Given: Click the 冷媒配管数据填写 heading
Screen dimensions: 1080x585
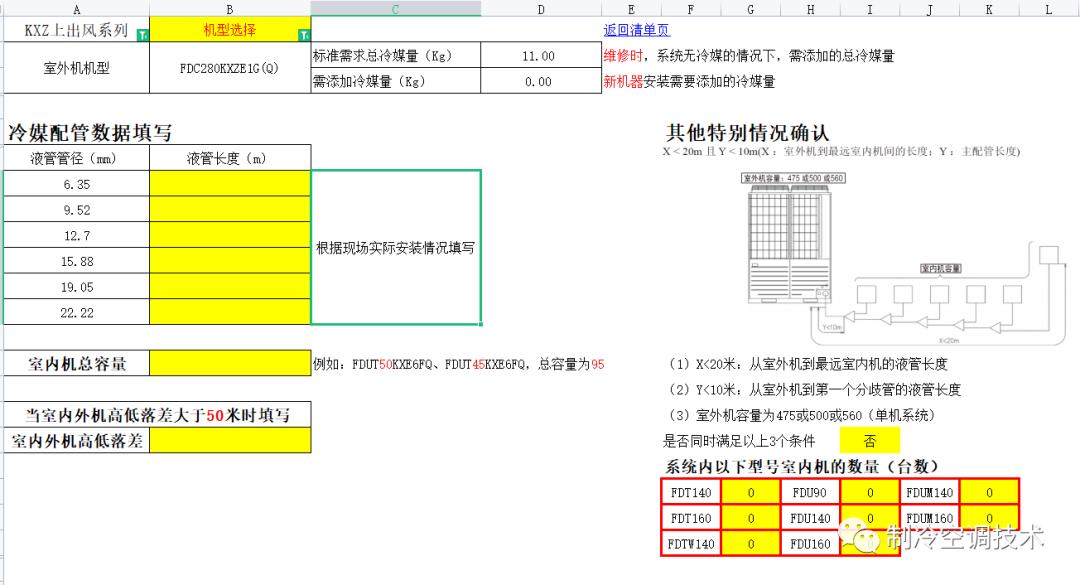Looking at the screenshot, I should (90, 132).
